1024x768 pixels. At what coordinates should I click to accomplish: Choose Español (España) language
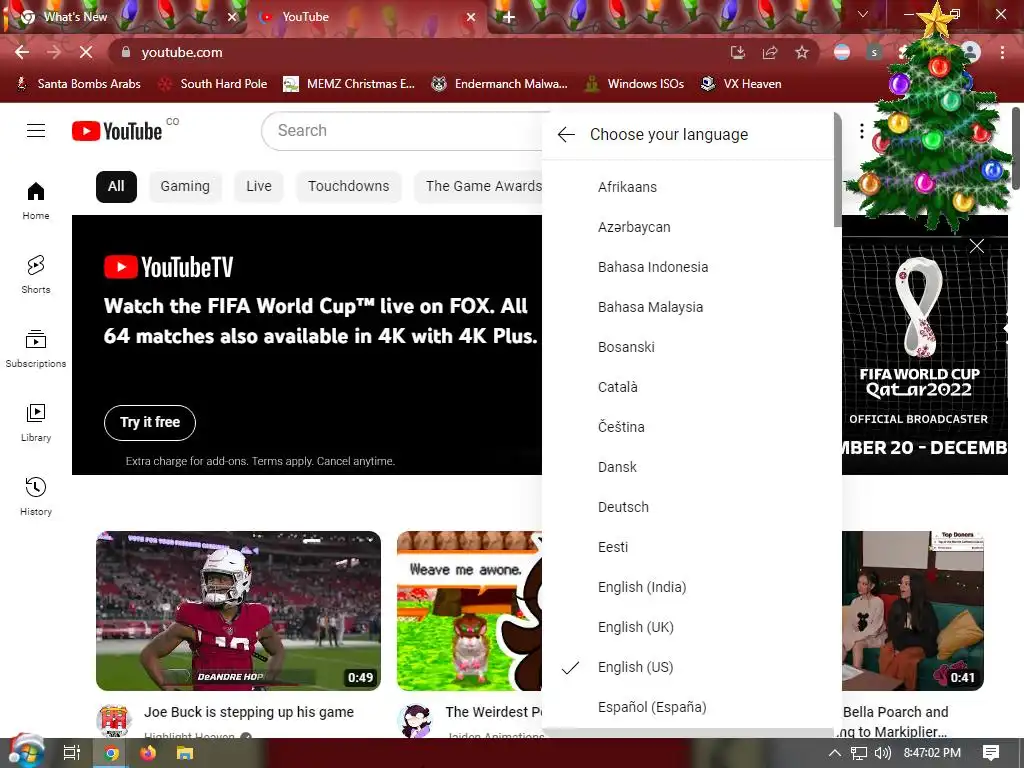688,707
